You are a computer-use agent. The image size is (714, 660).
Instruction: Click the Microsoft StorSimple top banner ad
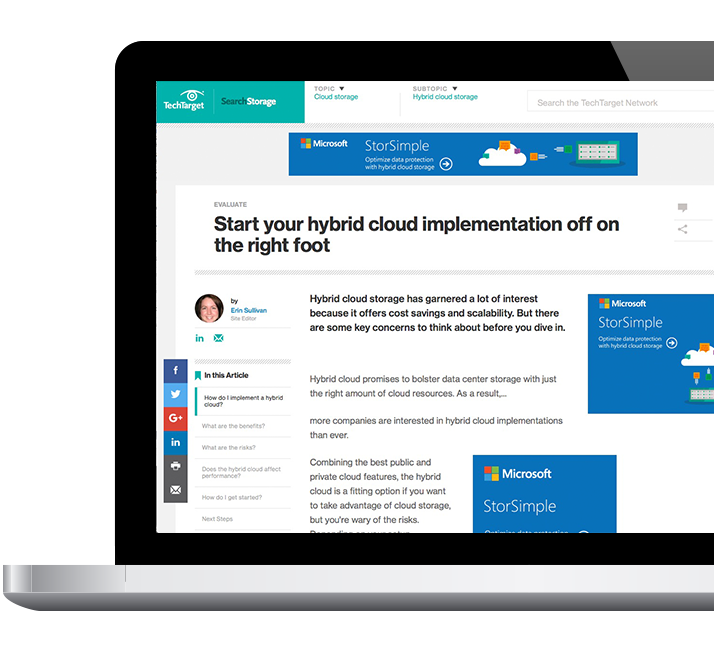tap(462, 154)
